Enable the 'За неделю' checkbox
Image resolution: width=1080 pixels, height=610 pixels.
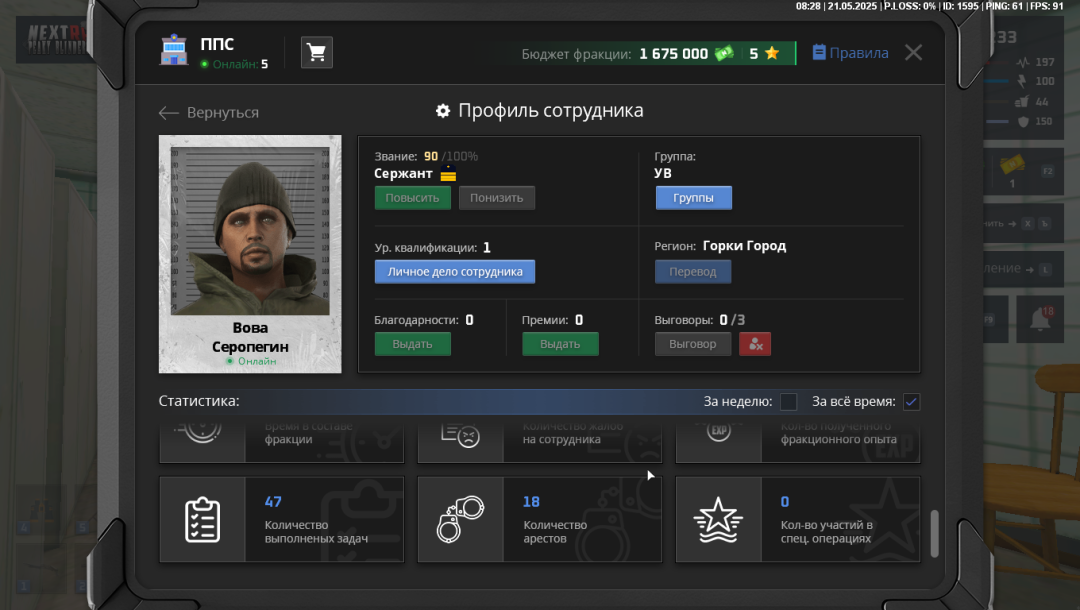click(x=788, y=402)
